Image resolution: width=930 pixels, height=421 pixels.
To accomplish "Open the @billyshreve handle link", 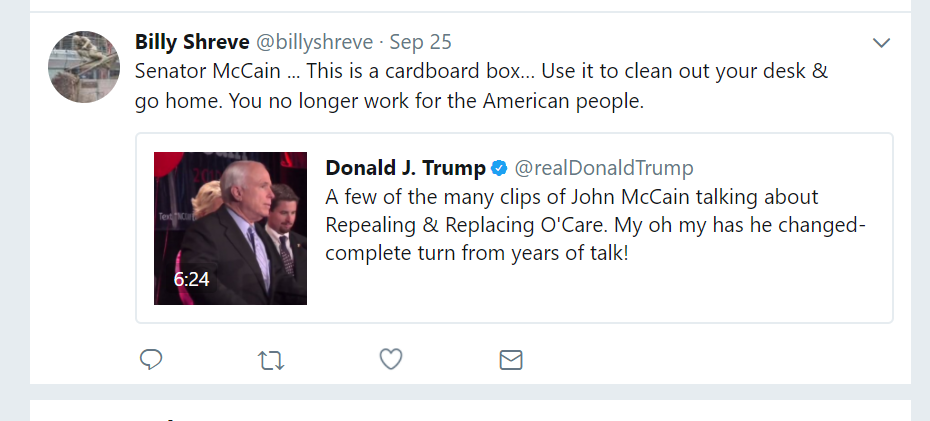I will [x=314, y=42].
